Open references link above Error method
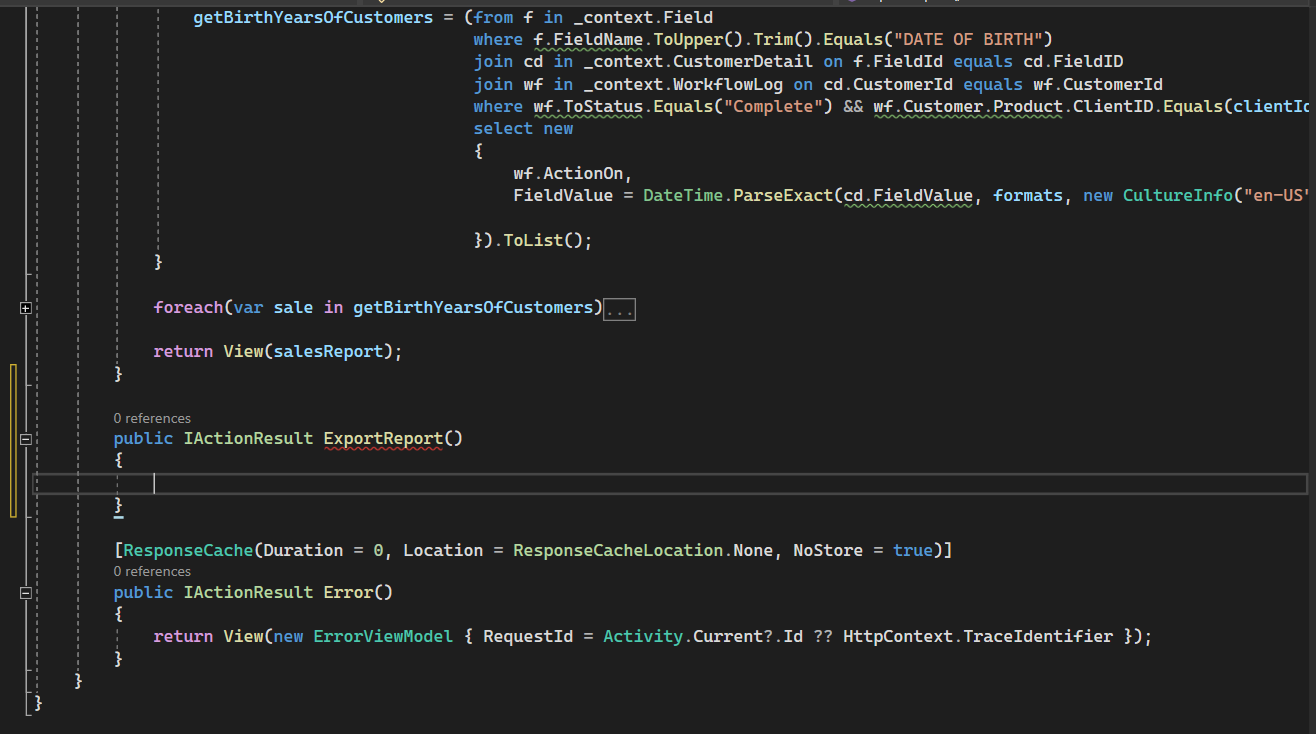The width and height of the screenshot is (1316, 734). (152, 572)
